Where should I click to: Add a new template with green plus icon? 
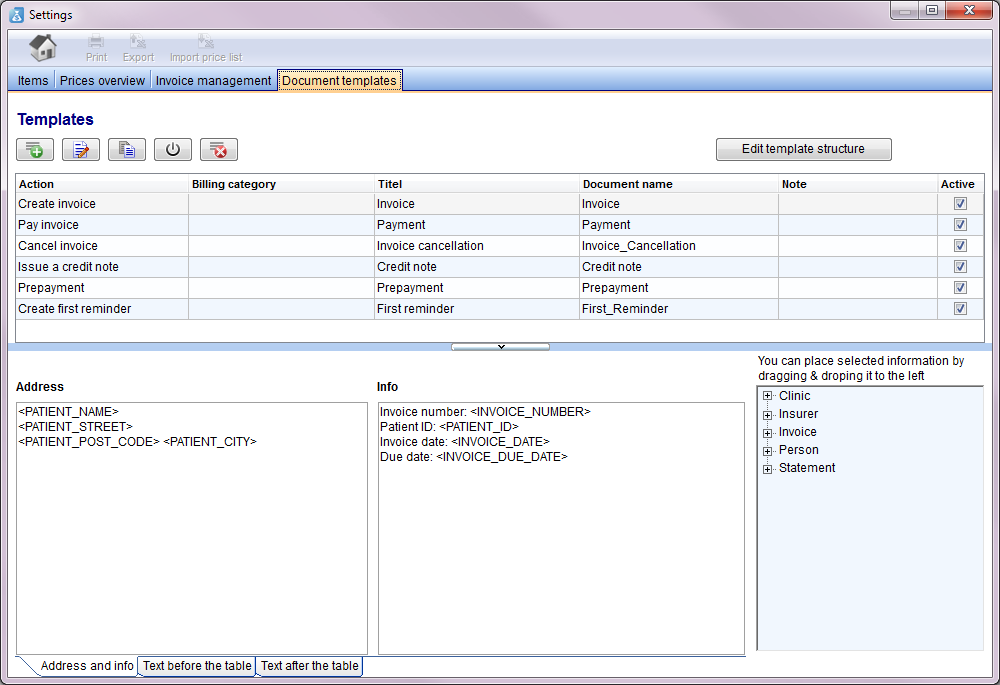click(35, 149)
